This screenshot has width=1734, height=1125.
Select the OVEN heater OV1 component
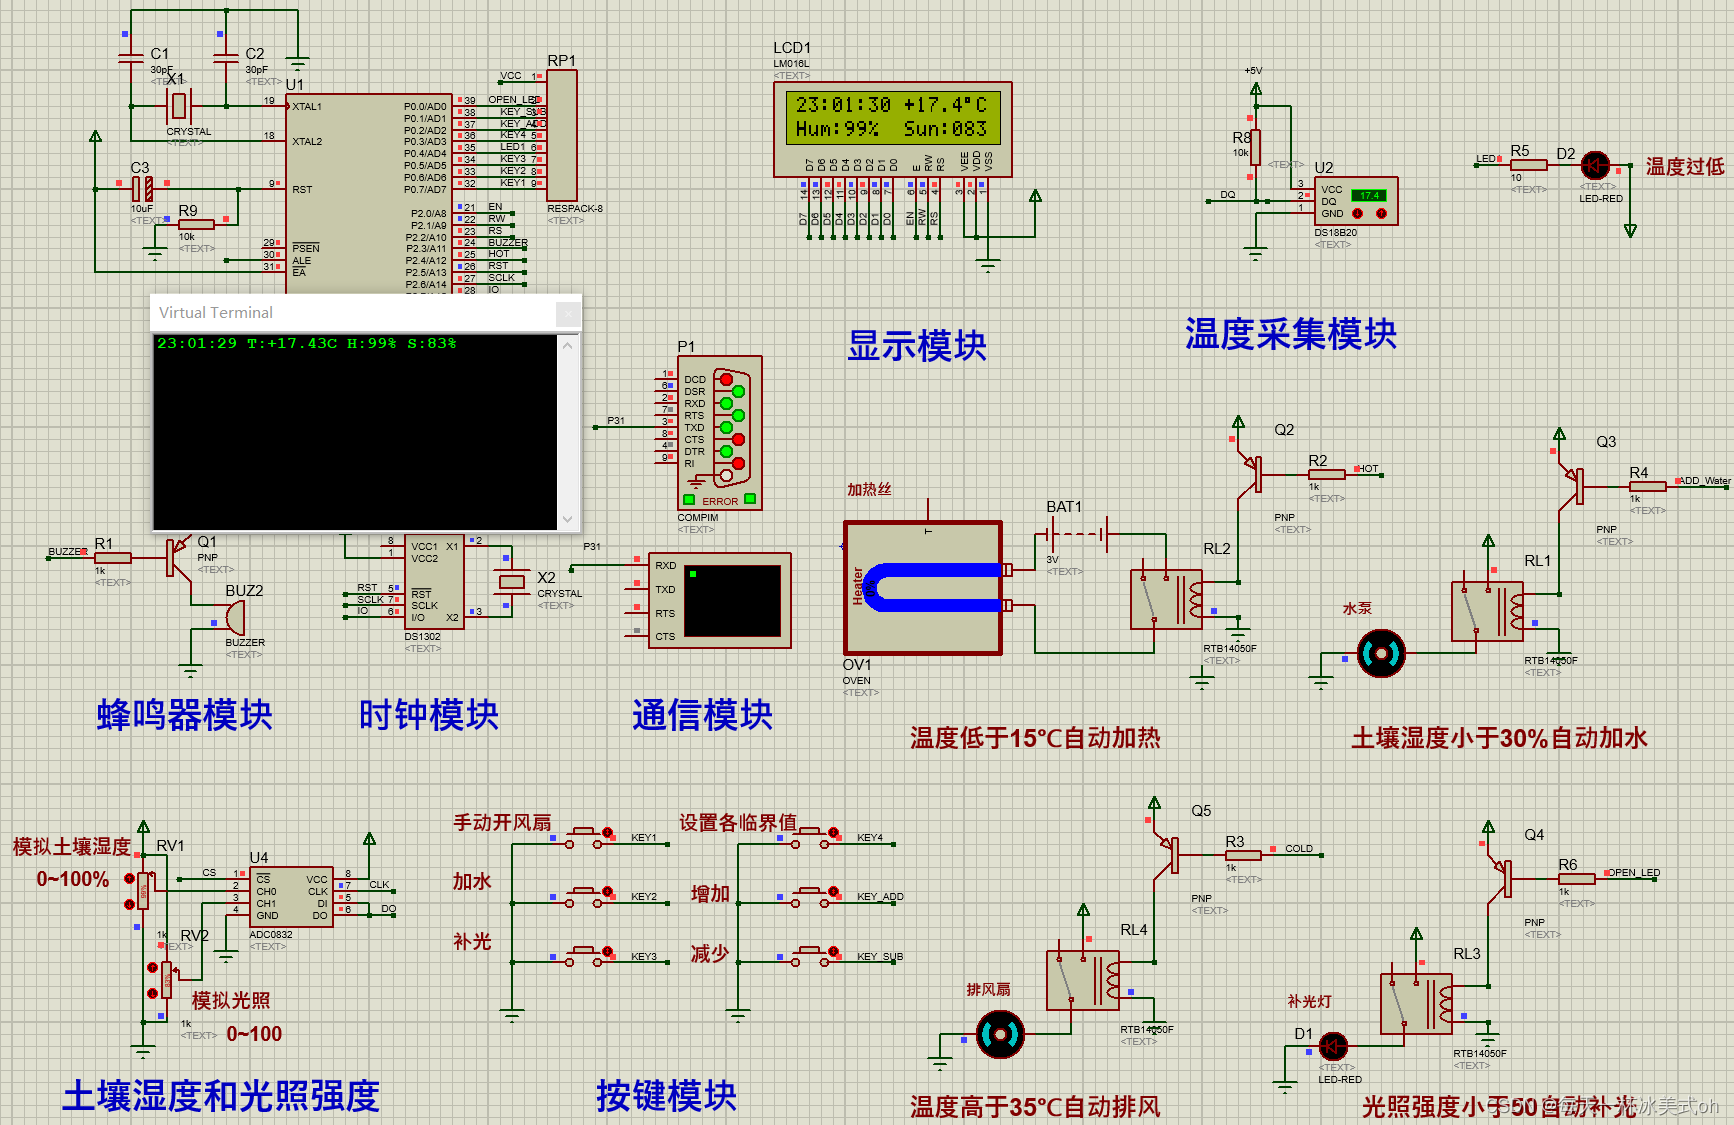pos(923,588)
